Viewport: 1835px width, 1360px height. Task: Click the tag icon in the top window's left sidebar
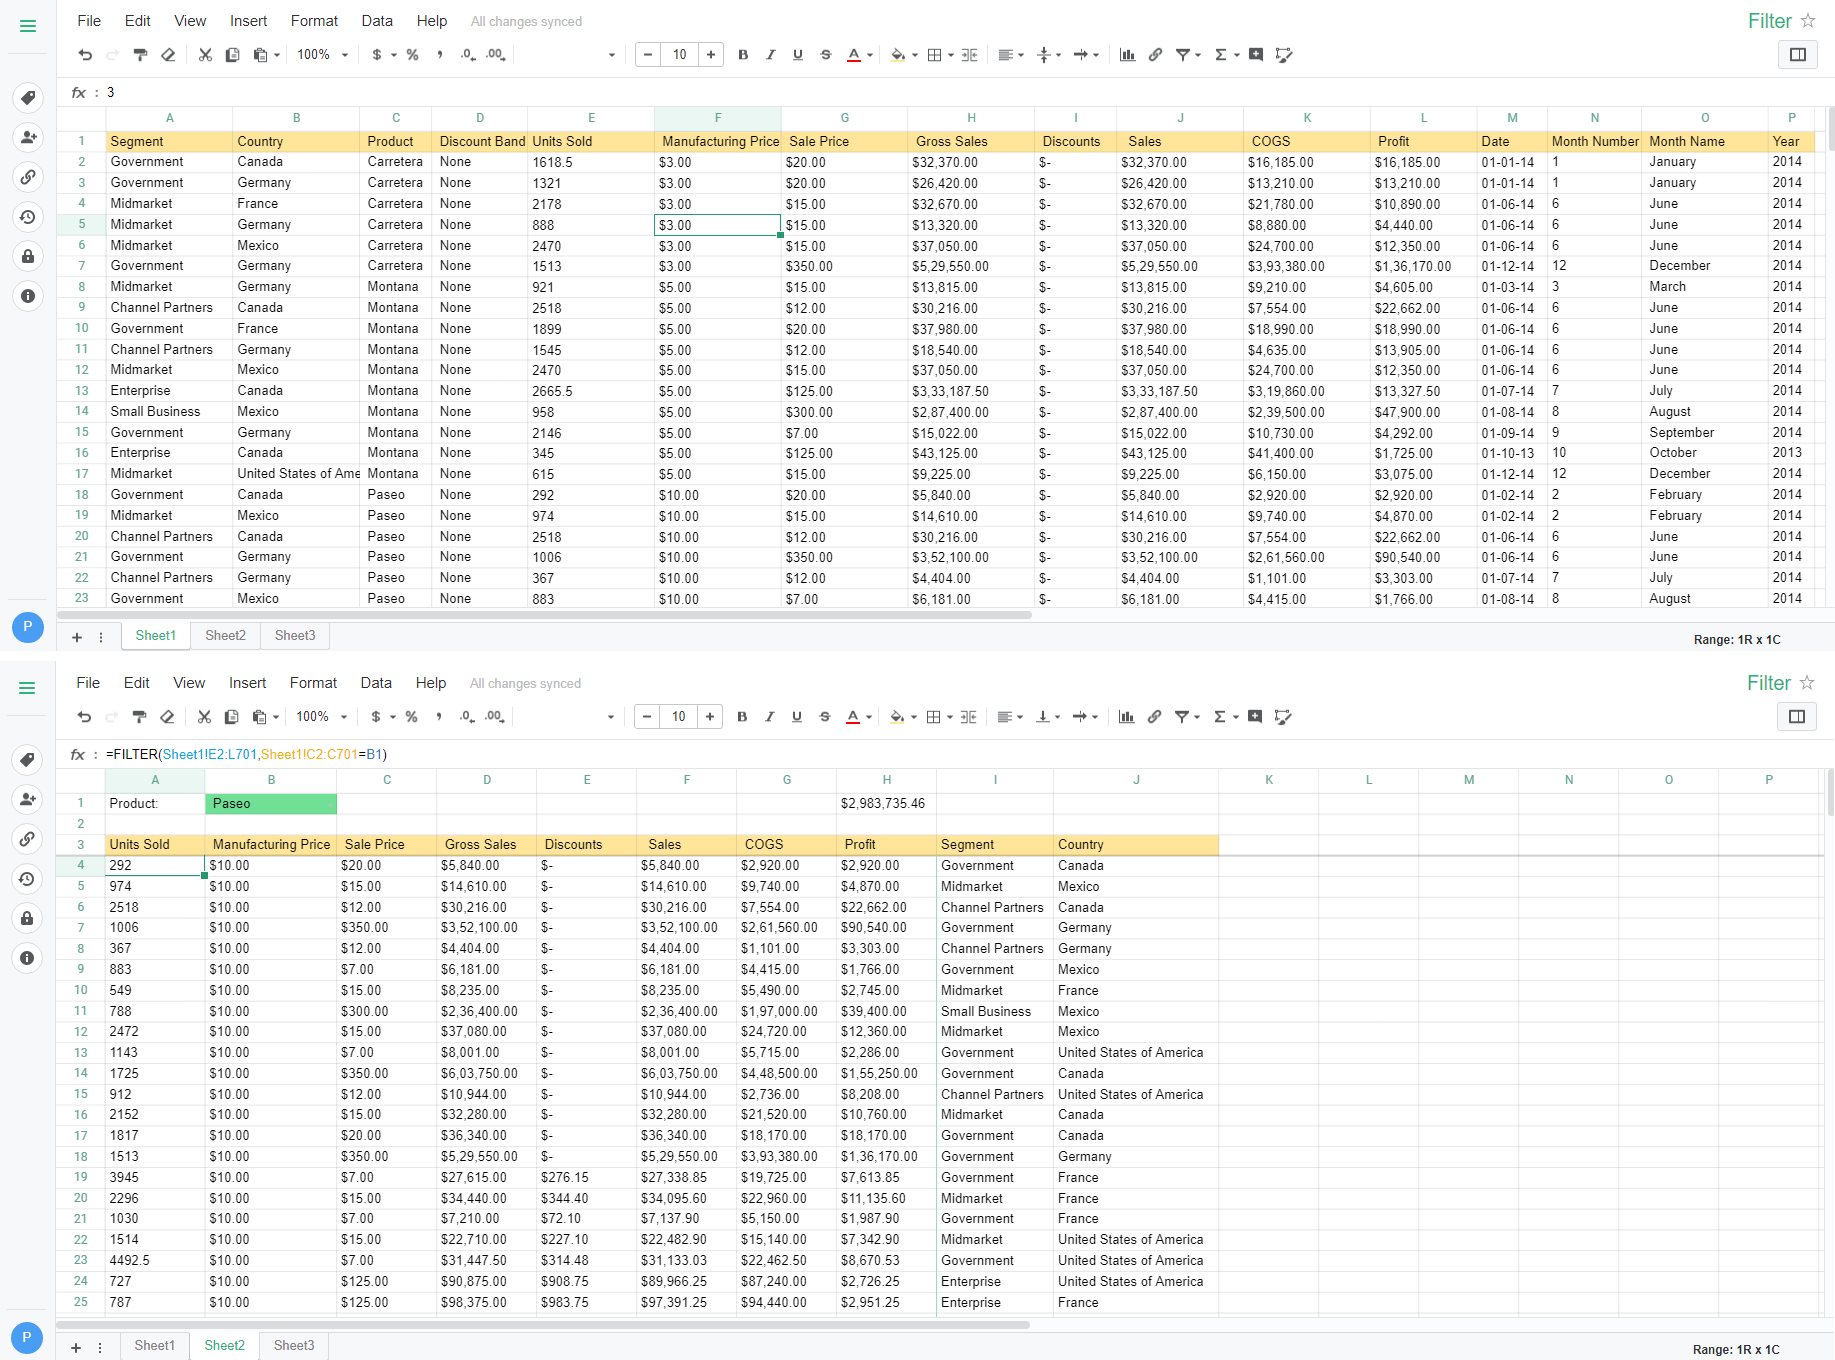tap(28, 97)
